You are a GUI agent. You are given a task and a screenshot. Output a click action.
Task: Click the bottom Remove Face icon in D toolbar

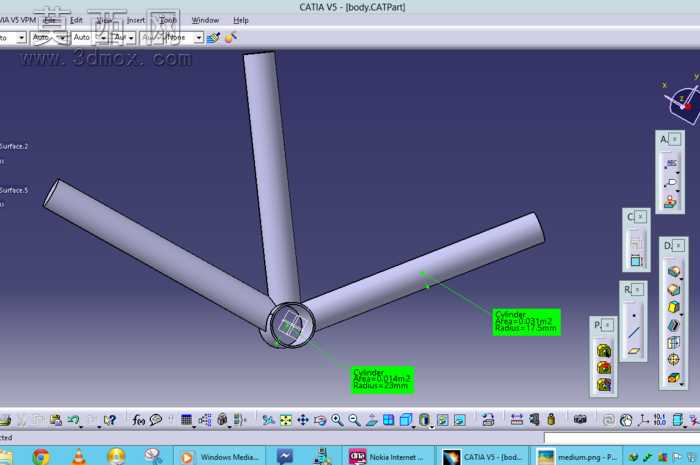[x=674, y=378]
